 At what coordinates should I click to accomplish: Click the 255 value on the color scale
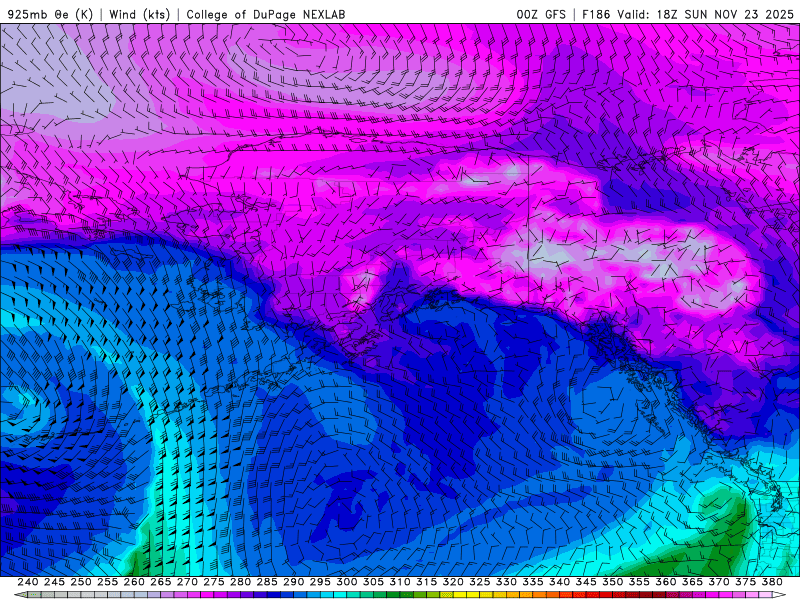pos(107,582)
